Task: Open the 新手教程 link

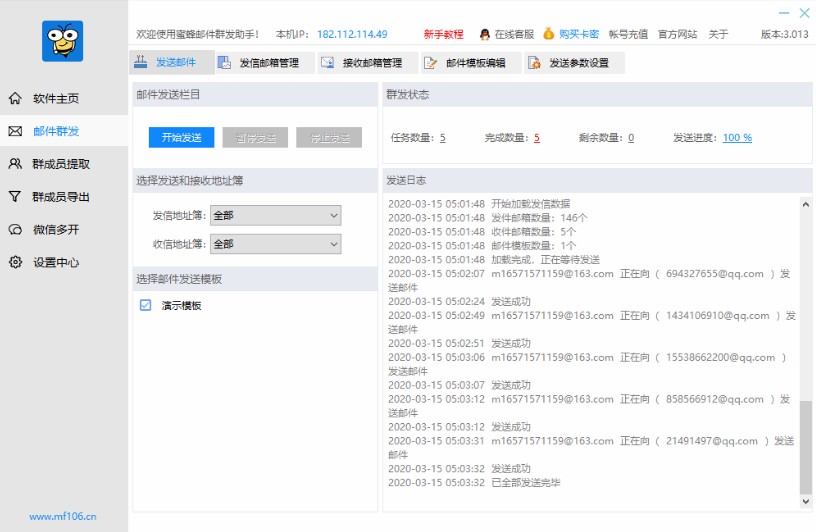Action: tap(443, 34)
